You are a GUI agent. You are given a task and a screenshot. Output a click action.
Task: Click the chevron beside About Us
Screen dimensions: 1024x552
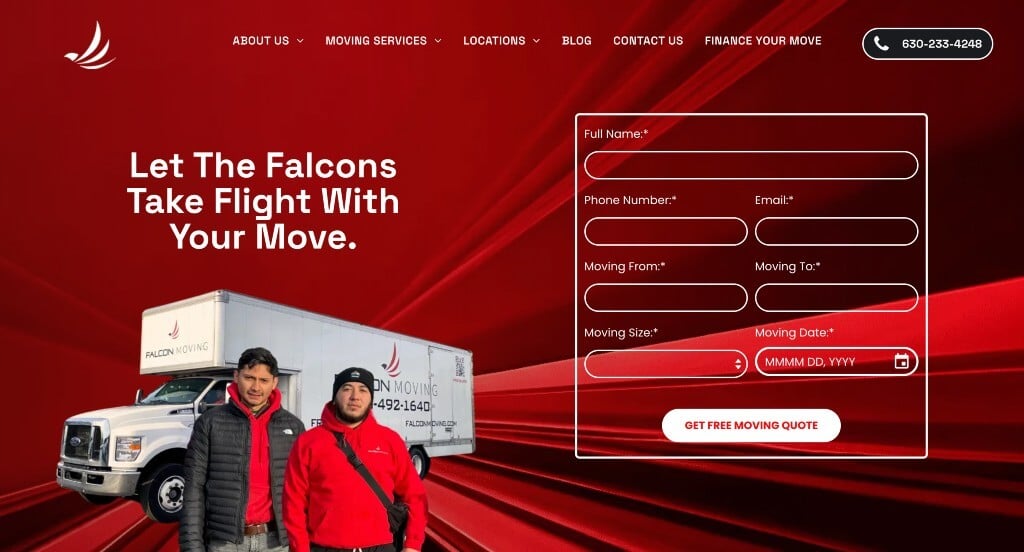(300, 41)
